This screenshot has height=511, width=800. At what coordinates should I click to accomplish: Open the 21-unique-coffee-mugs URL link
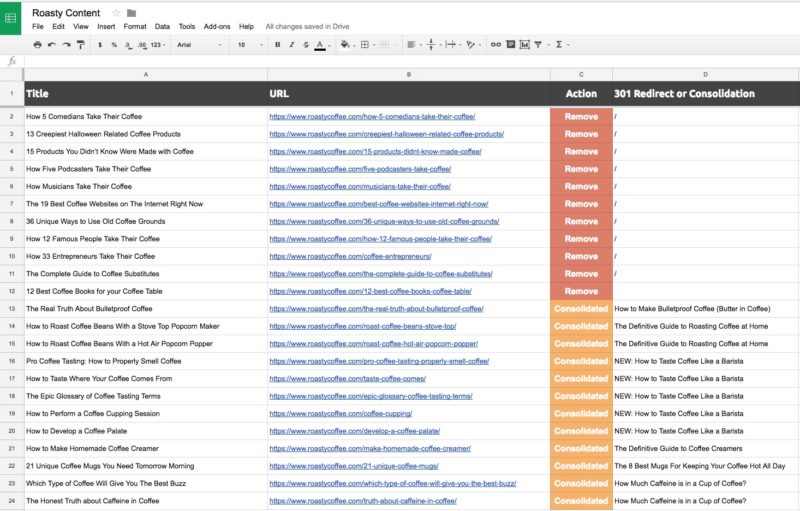pyautogui.click(x=354, y=466)
